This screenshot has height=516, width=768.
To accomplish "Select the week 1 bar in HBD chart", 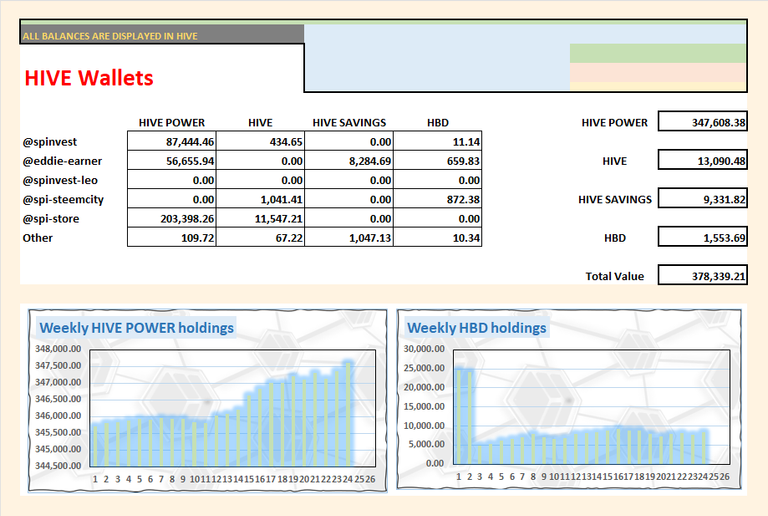I will [x=459, y=417].
